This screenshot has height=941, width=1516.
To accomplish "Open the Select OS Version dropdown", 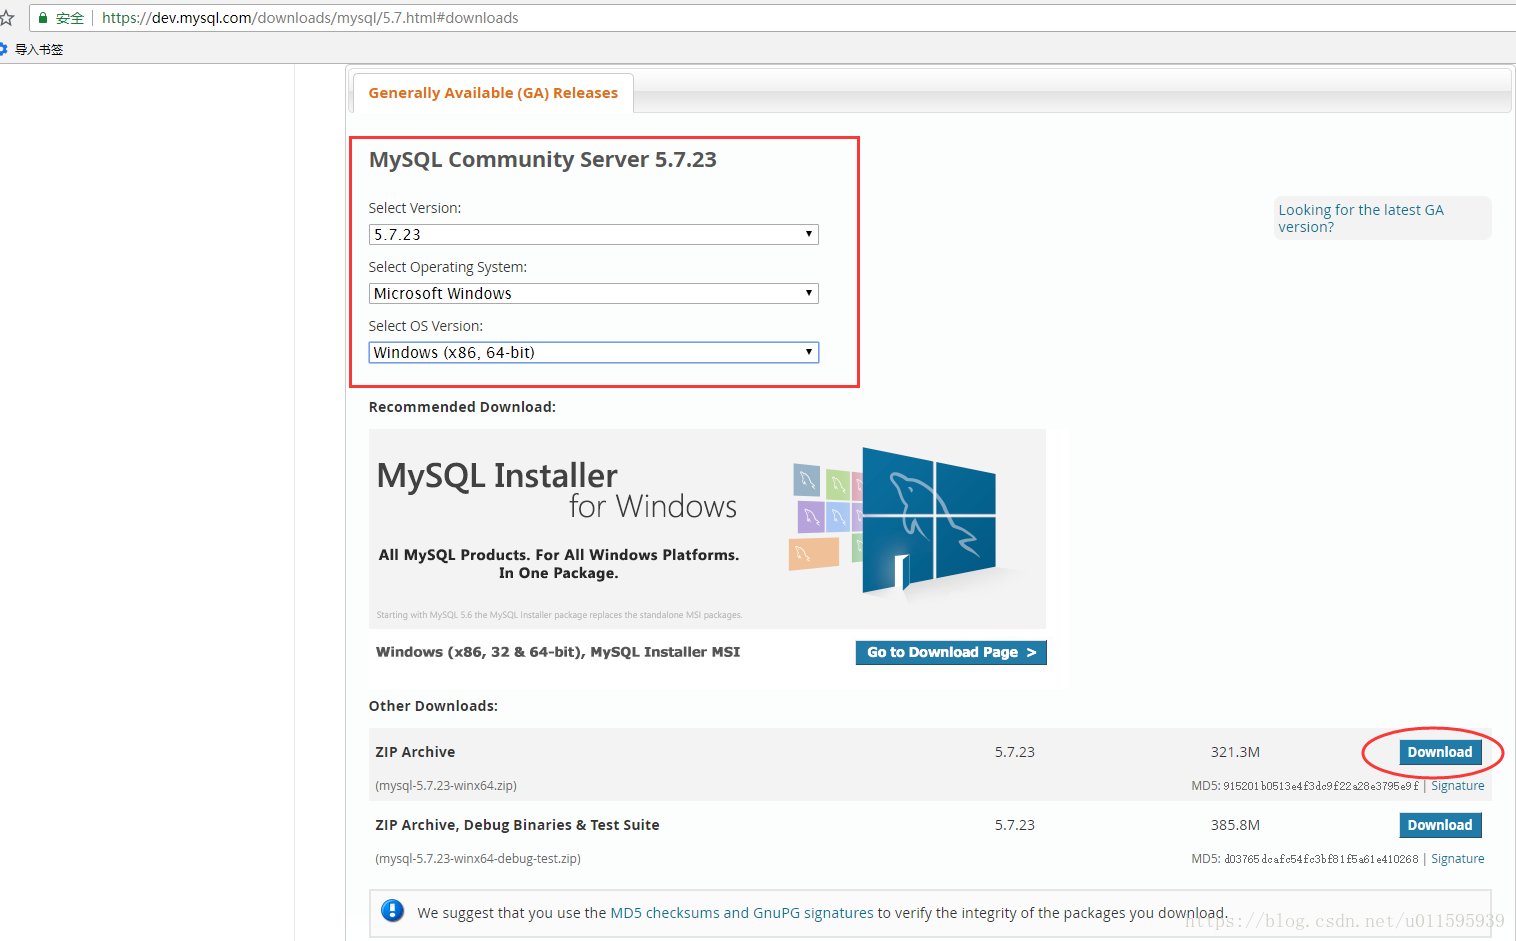I will click(x=594, y=352).
